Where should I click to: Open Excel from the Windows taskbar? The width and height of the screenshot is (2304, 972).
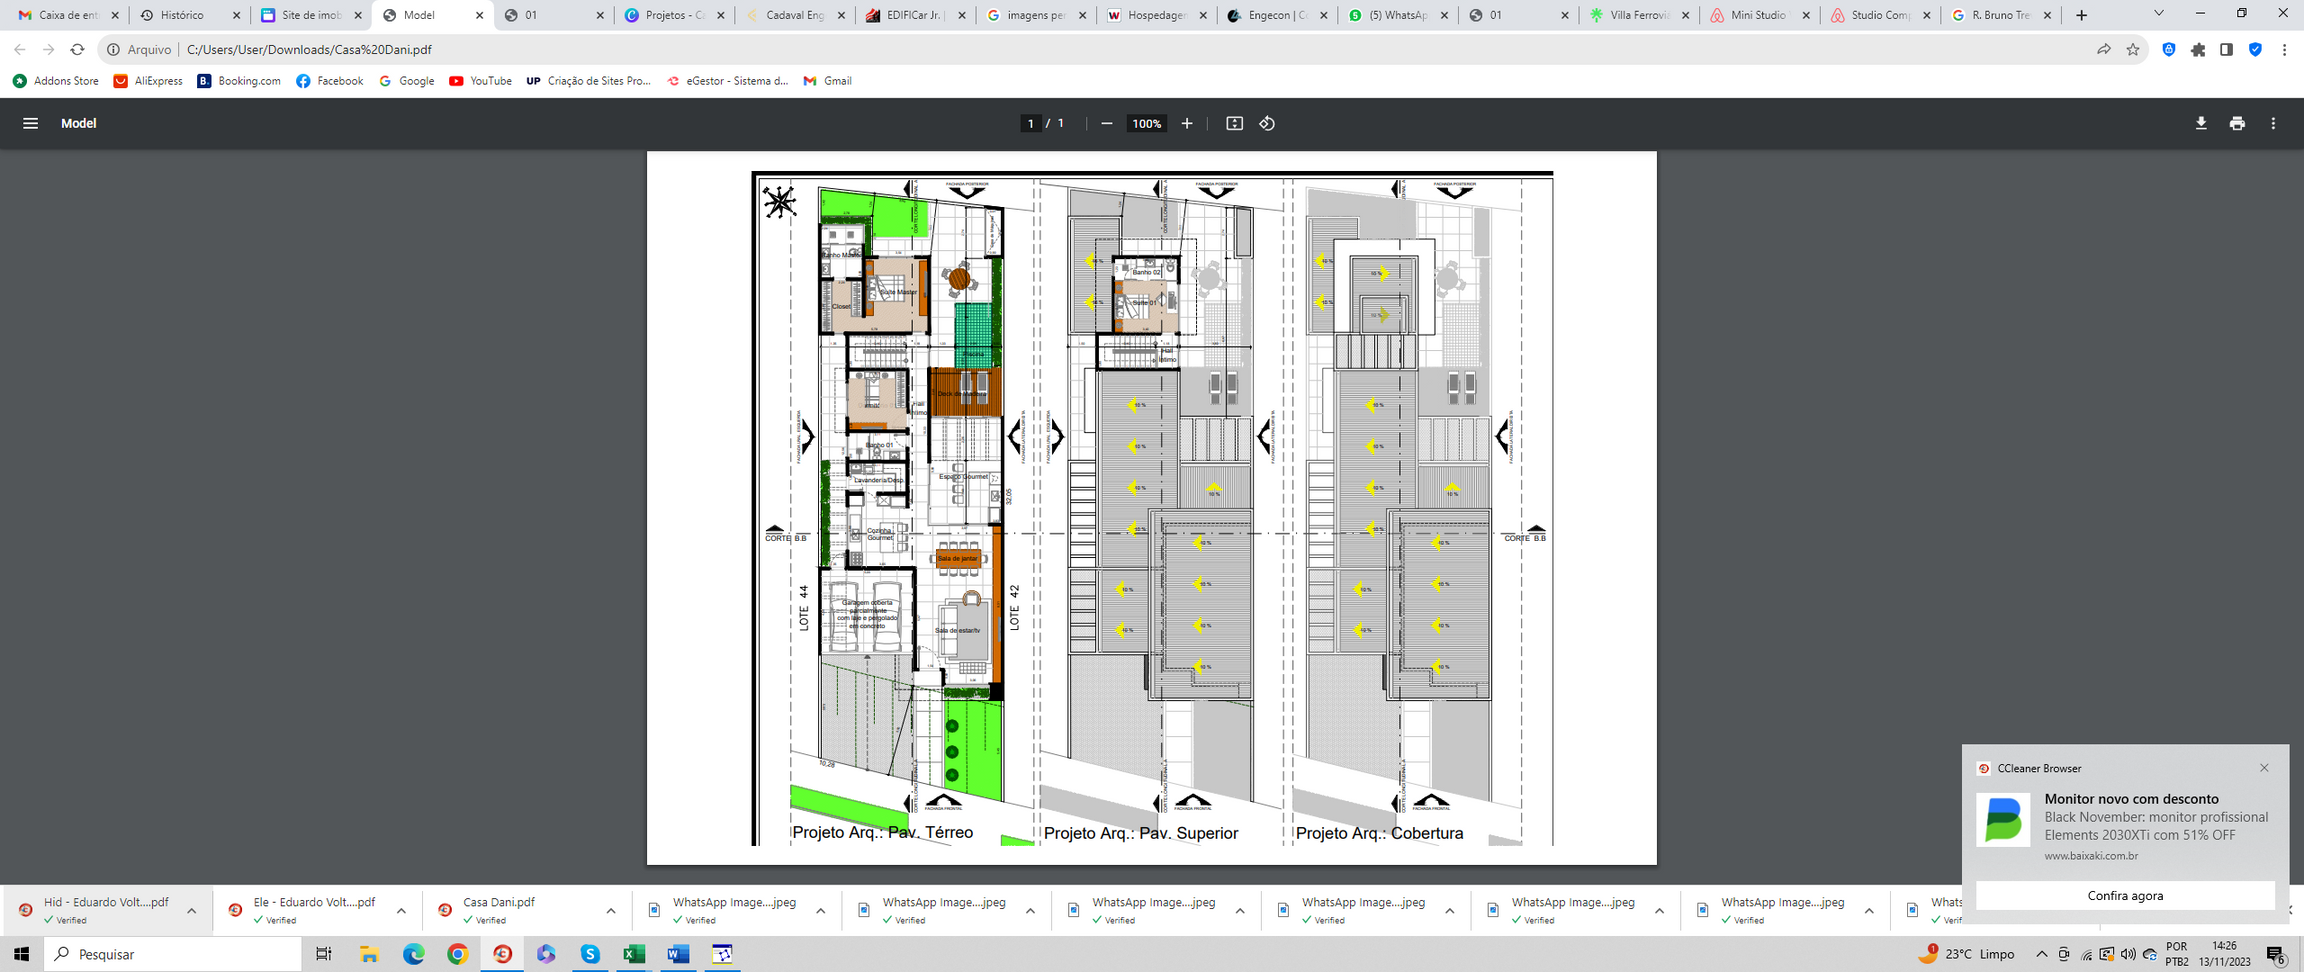click(633, 954)
